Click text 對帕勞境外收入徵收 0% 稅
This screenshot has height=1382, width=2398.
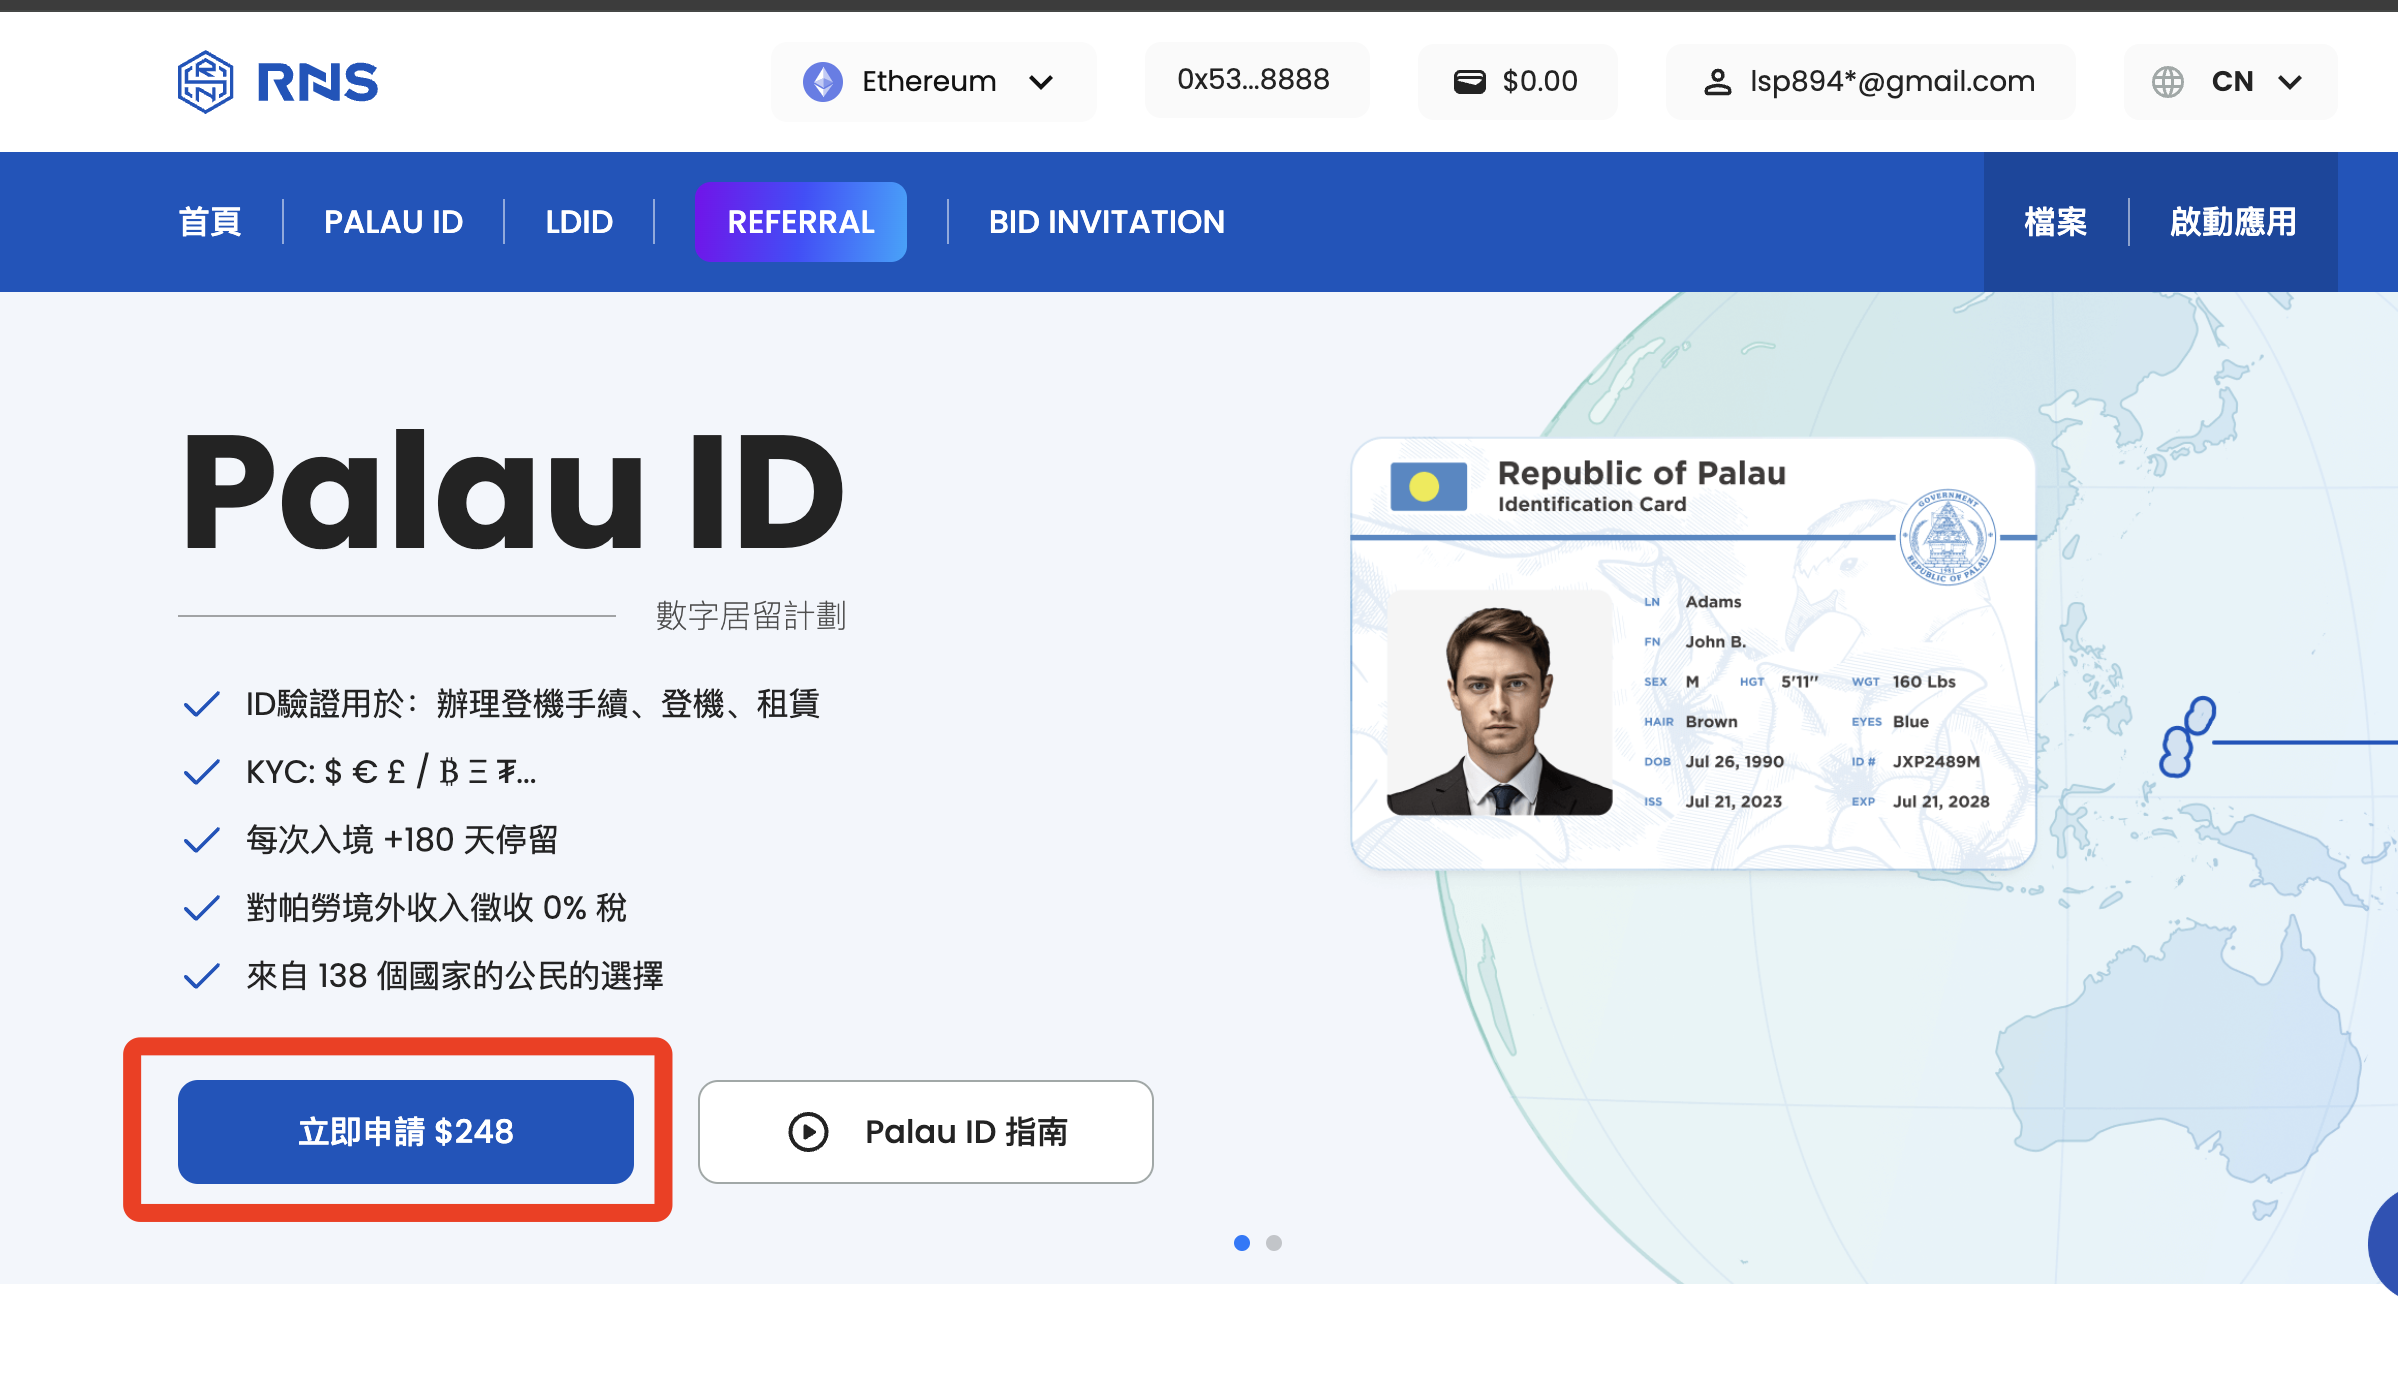[x=436, y=908]
